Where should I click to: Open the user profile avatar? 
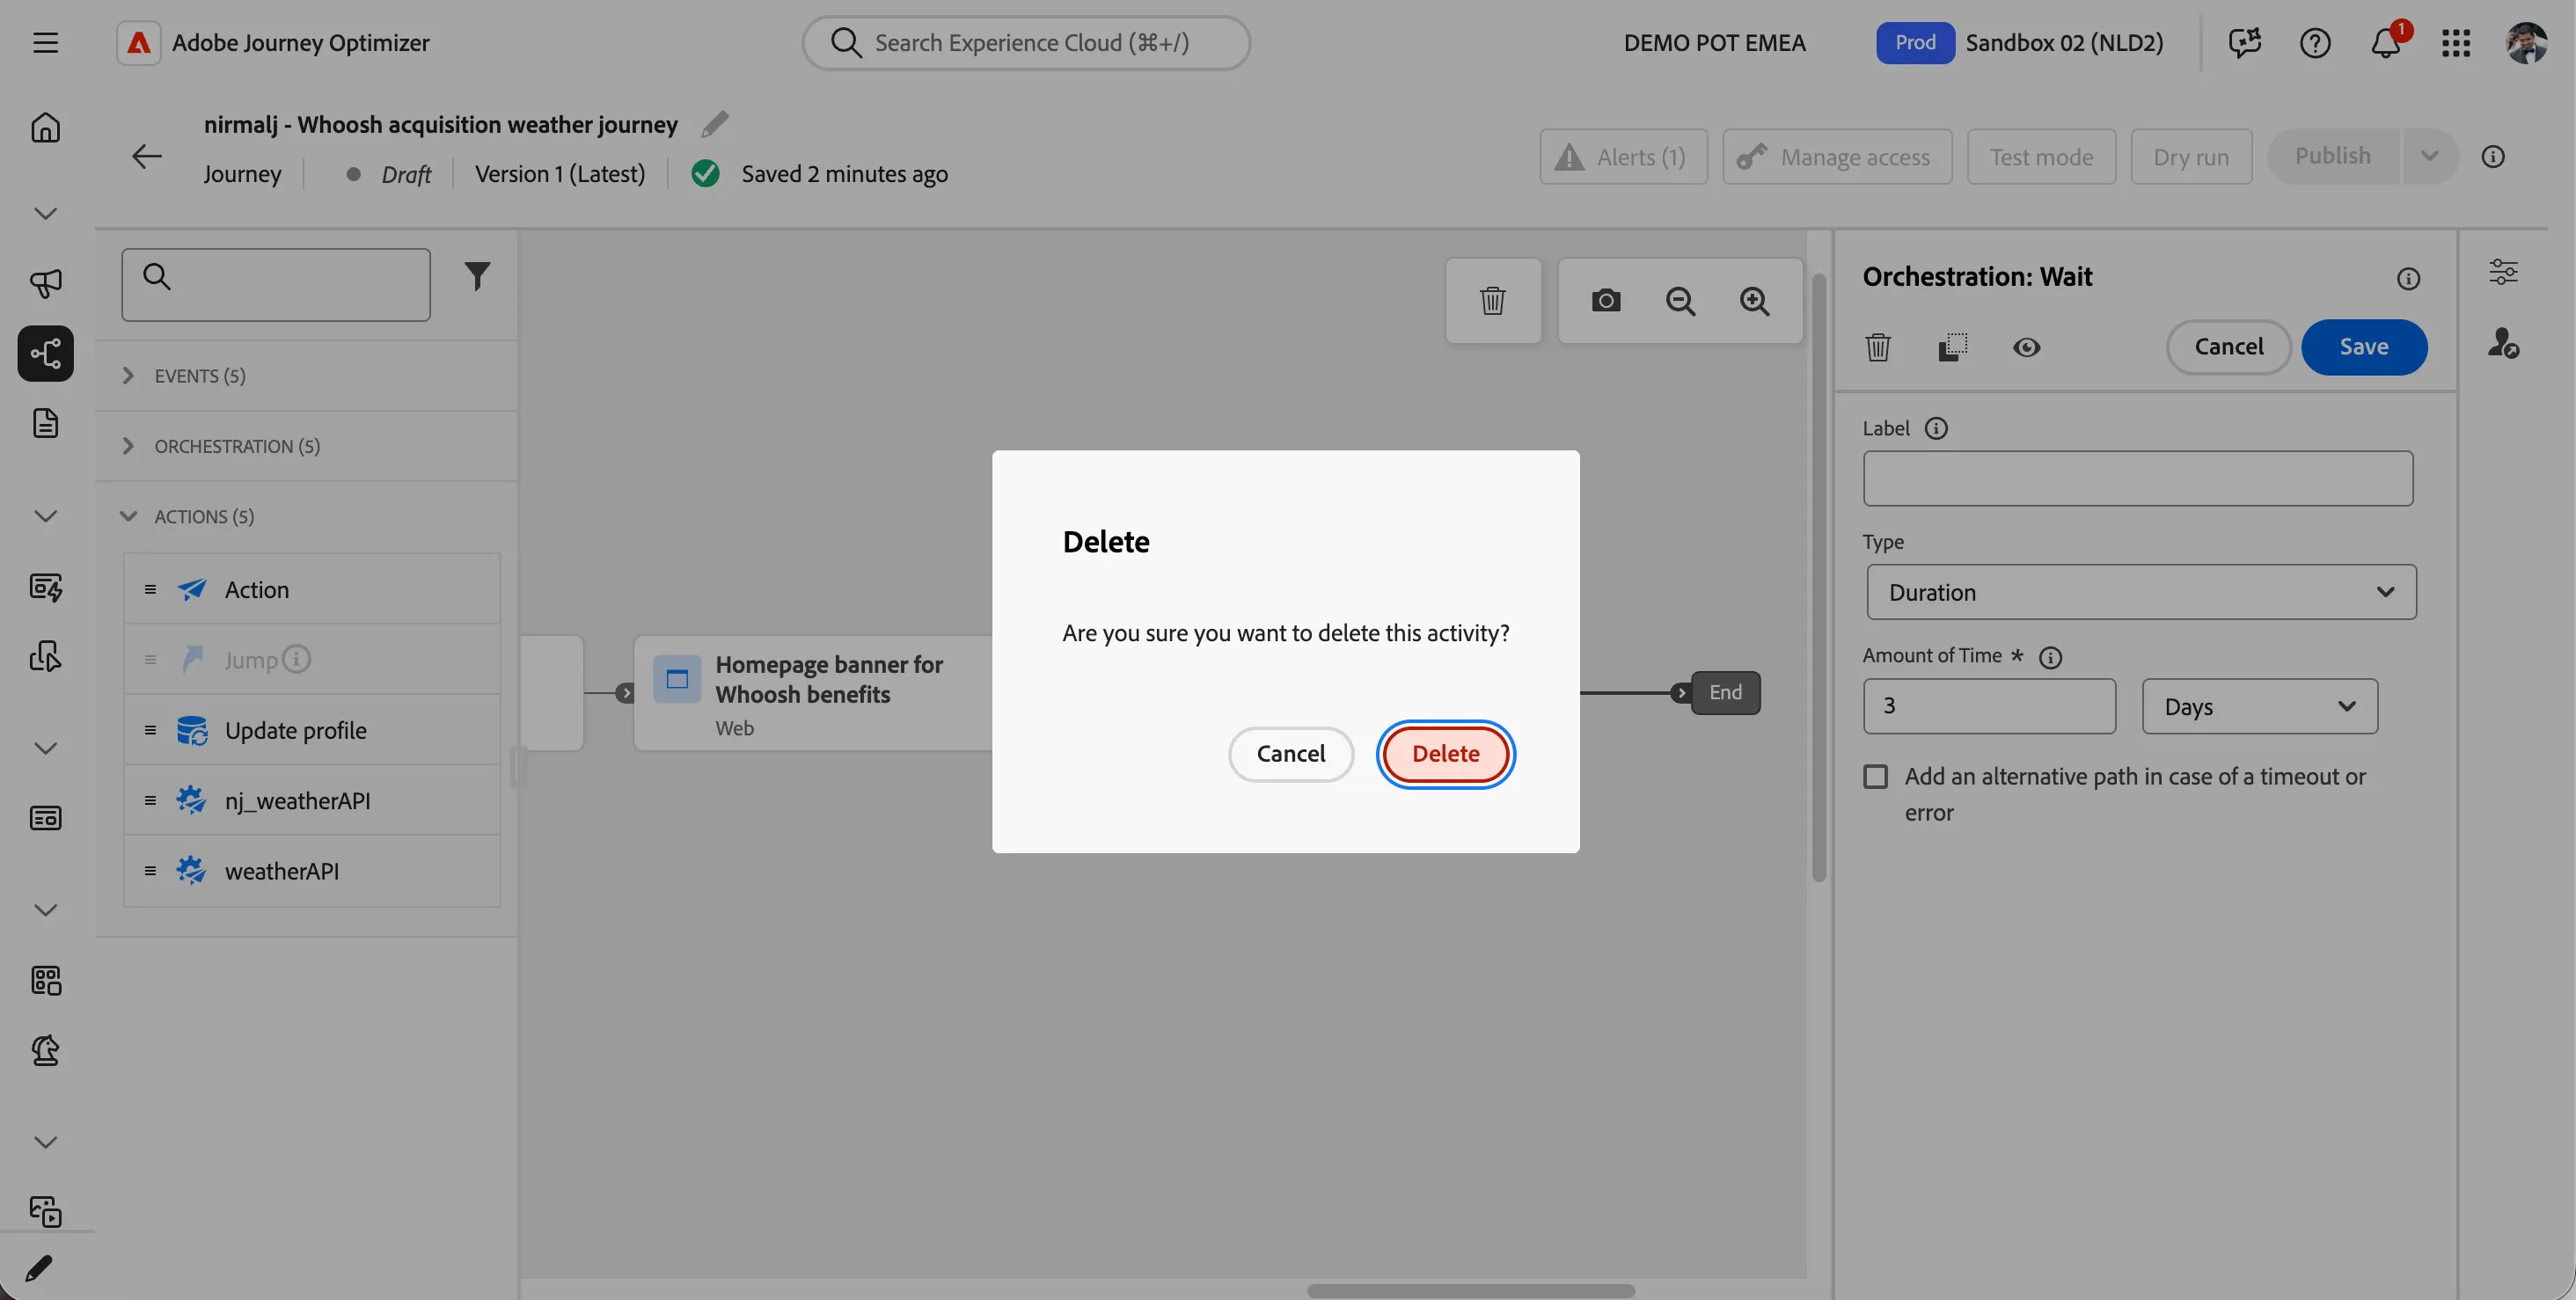pos(2526,43)
